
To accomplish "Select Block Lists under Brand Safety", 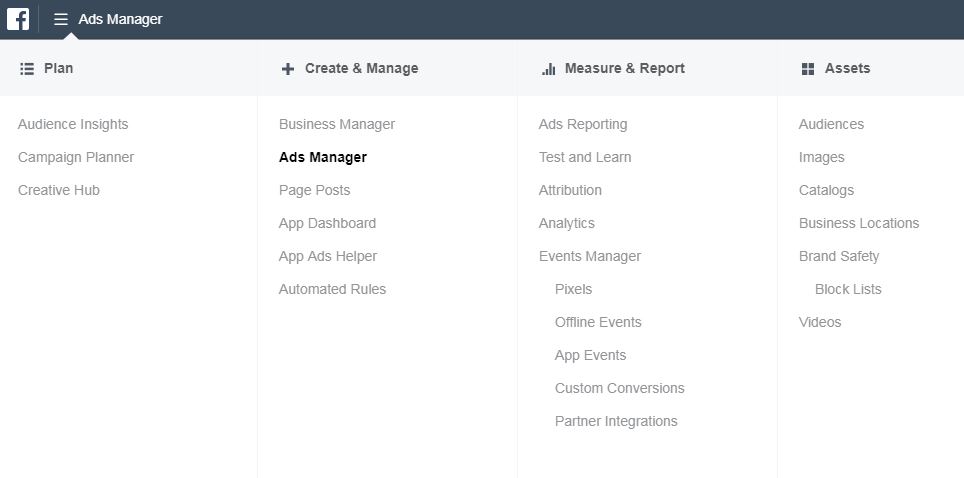I will tap(848, 289).
